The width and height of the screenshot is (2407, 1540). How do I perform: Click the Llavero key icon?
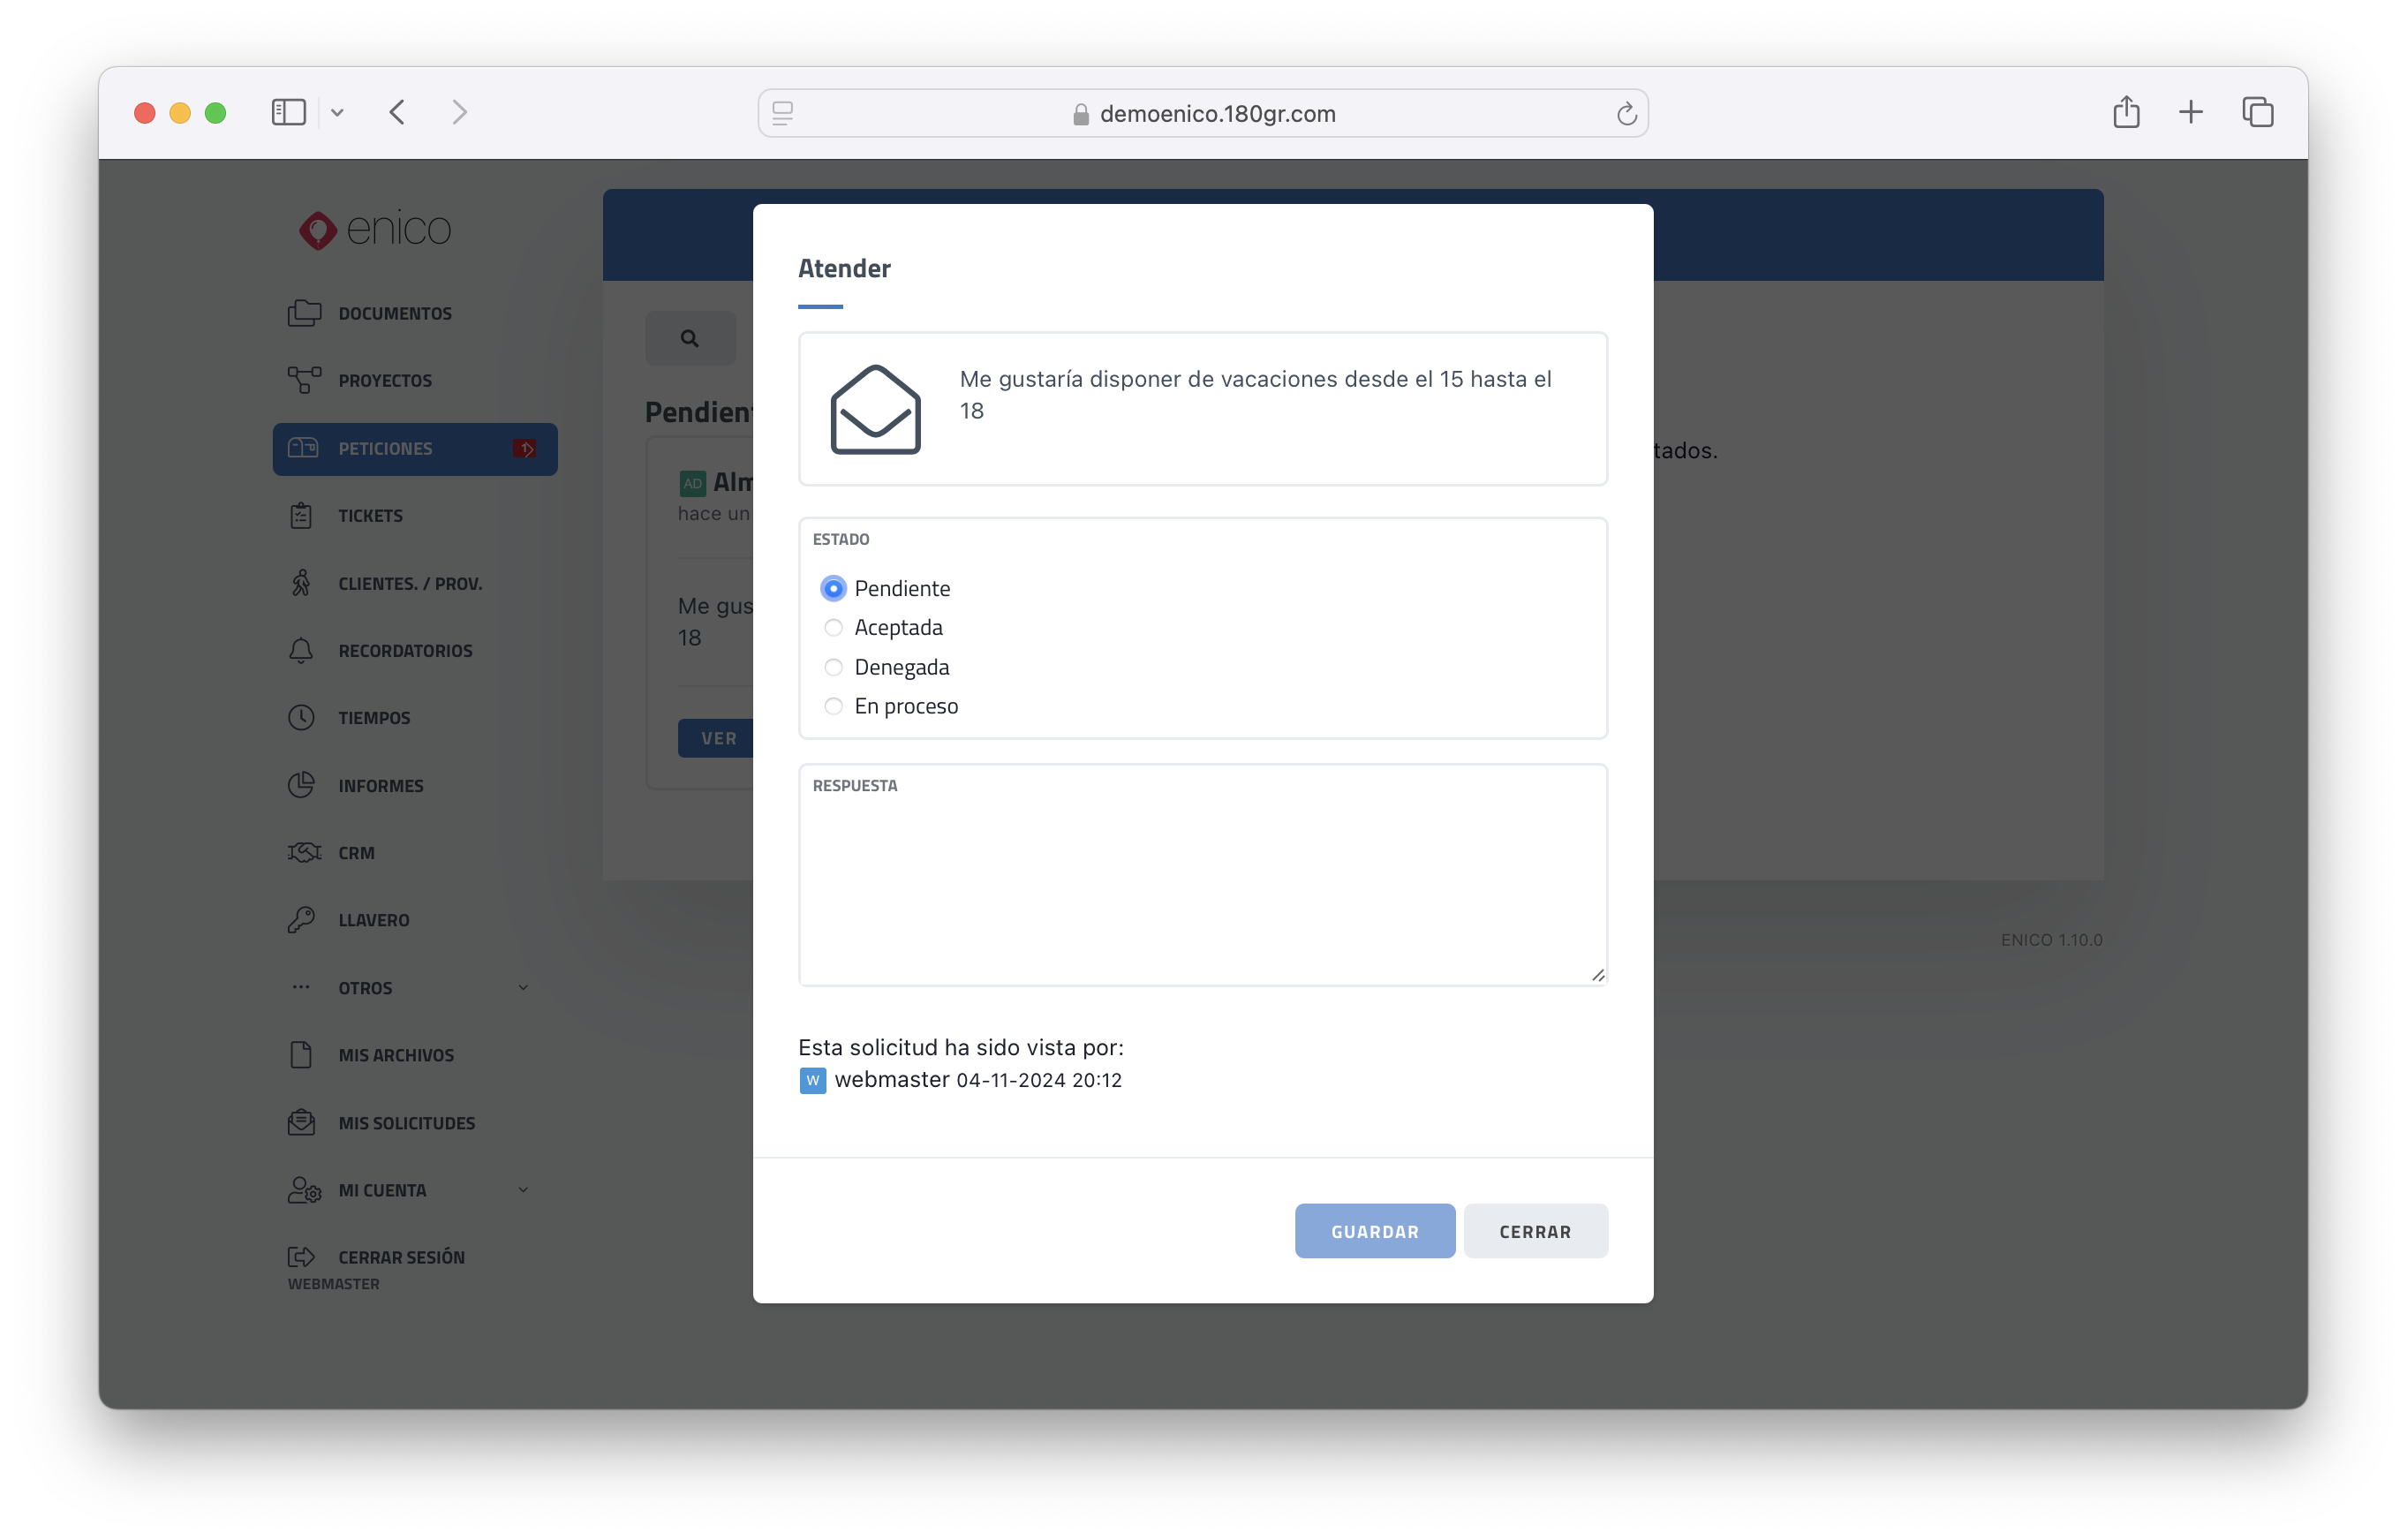tap(301, 920)
